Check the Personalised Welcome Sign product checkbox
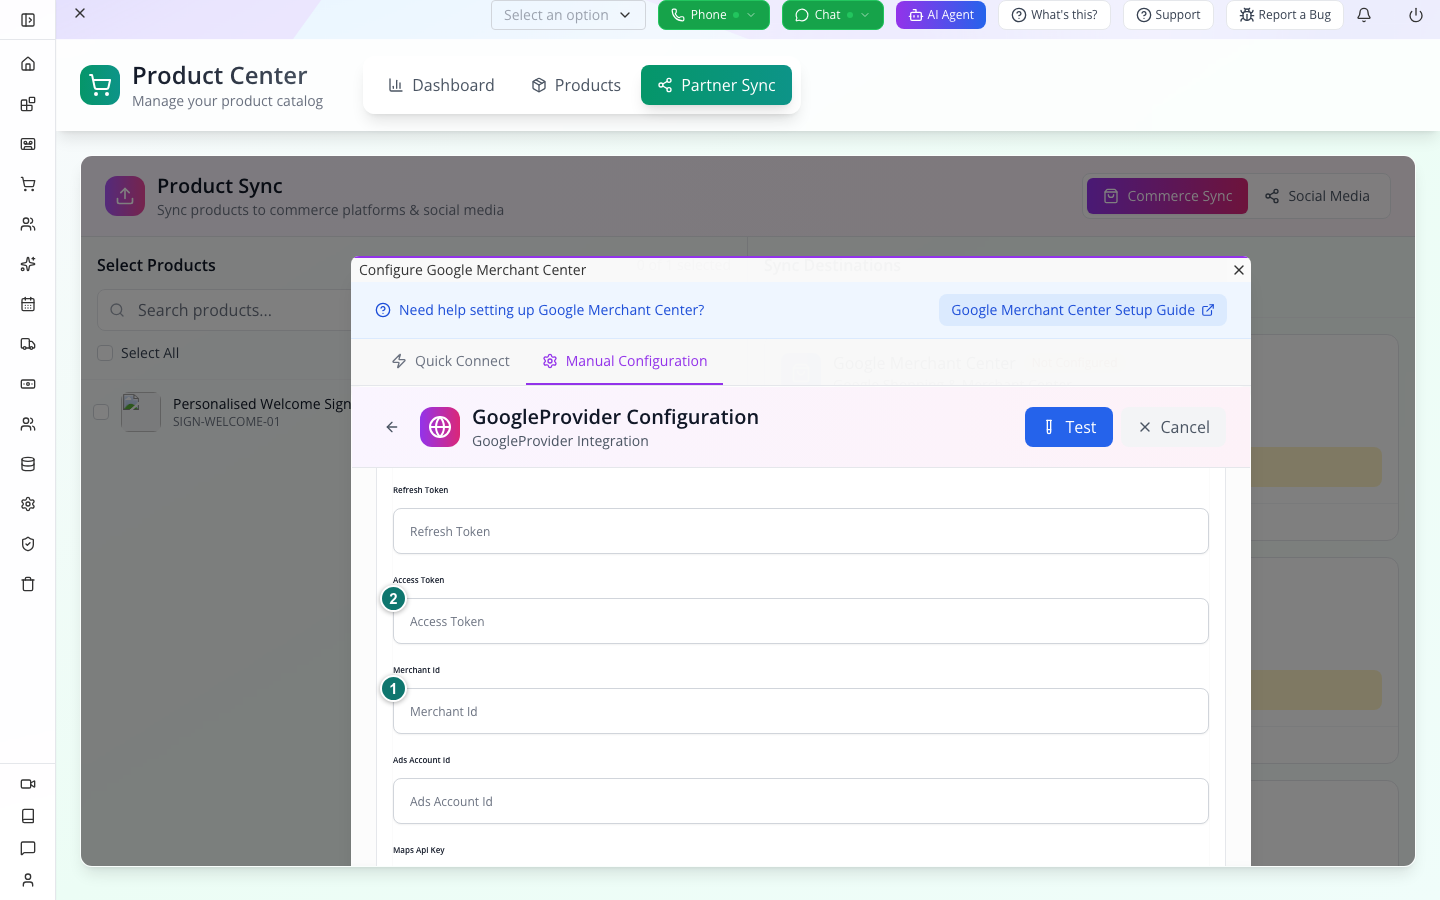This screenshot has width=1440, height=900. (x=101, y=412)
